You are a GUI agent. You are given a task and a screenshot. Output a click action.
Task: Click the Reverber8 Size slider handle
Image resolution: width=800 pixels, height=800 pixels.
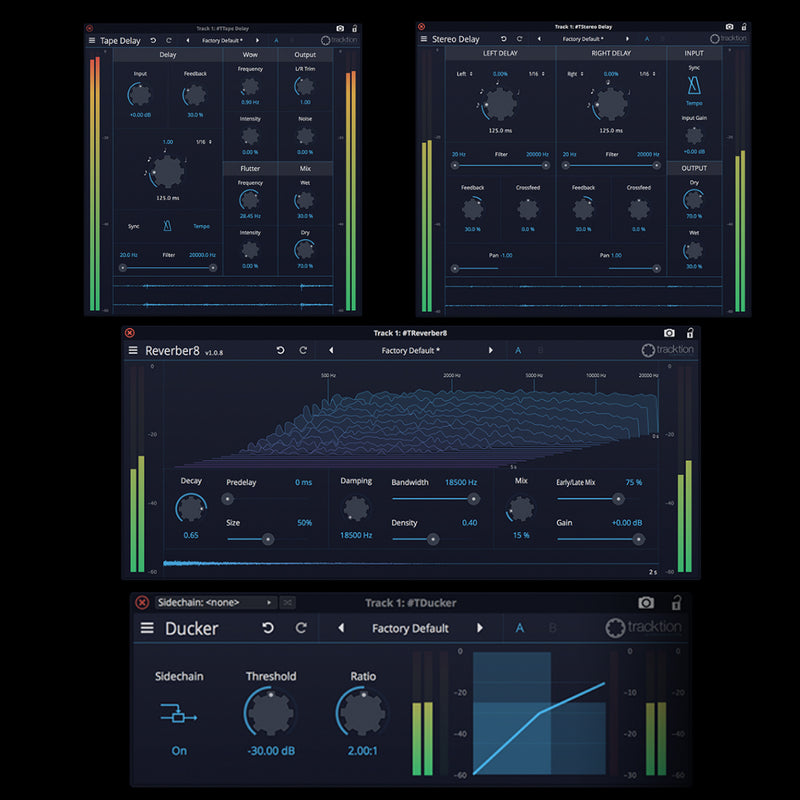click(267, 539)
